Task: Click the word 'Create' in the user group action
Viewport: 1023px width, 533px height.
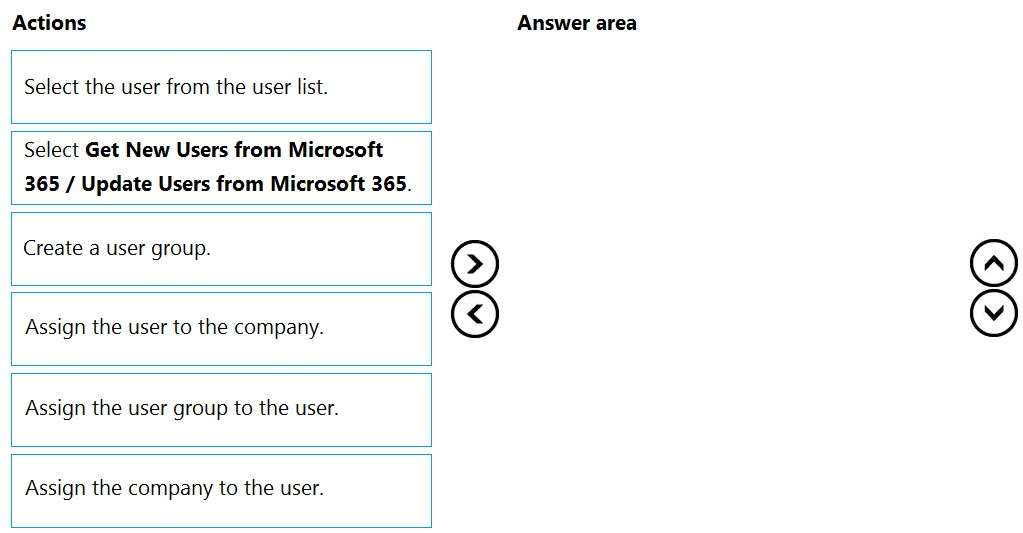Action: pyautogui.click(x=53, y=248)
